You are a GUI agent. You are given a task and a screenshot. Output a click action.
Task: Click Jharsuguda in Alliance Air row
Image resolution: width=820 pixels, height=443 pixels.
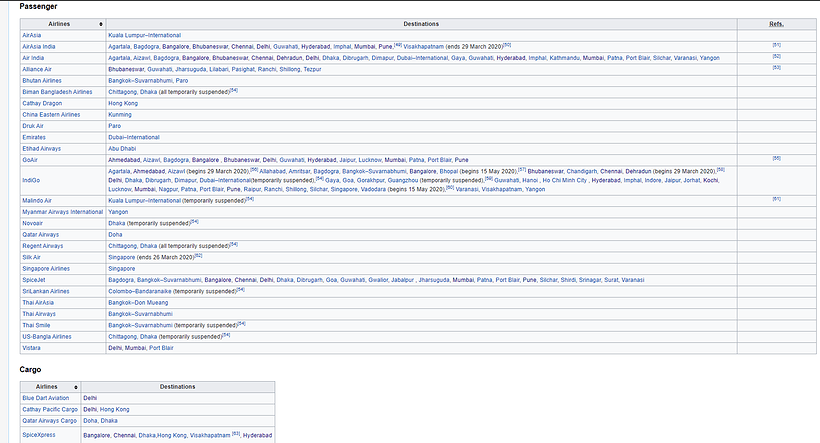coord(190,70)
